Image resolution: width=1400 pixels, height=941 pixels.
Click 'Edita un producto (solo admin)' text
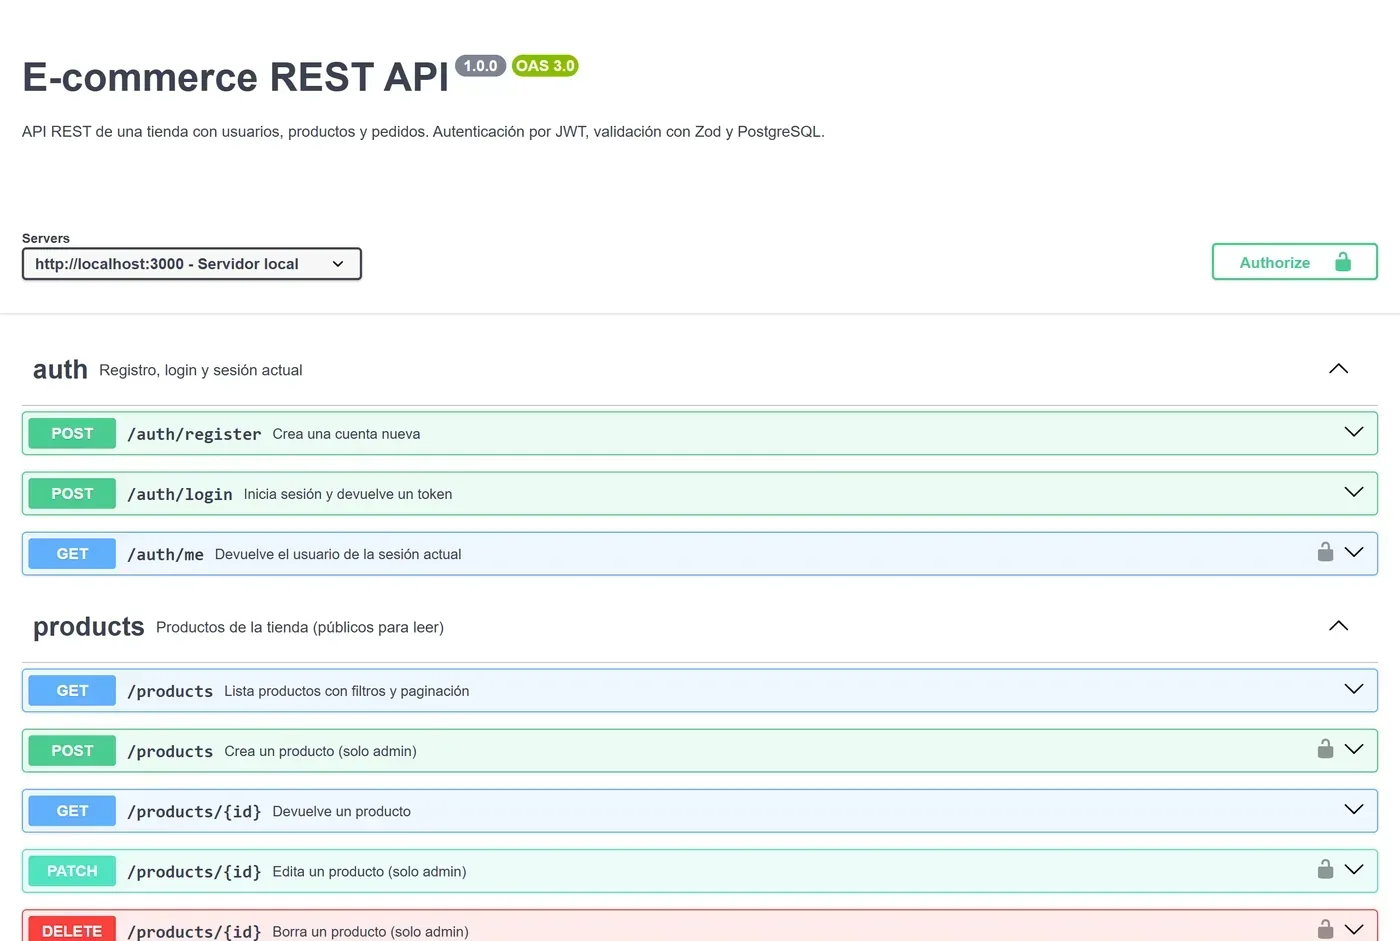[x=369, y=871]
